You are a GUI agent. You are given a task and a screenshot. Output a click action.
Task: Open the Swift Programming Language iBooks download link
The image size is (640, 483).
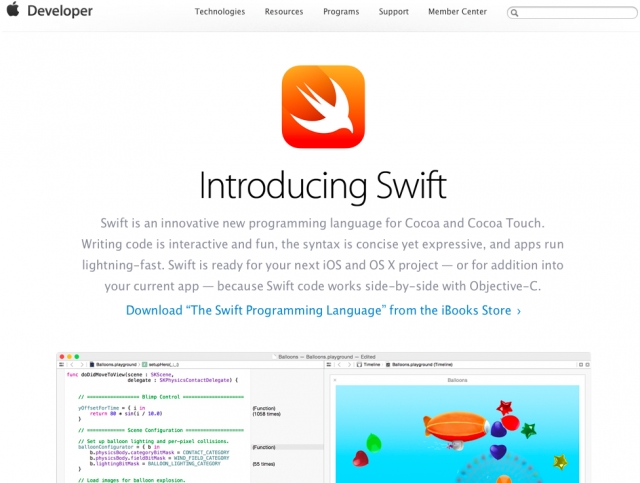323,310
